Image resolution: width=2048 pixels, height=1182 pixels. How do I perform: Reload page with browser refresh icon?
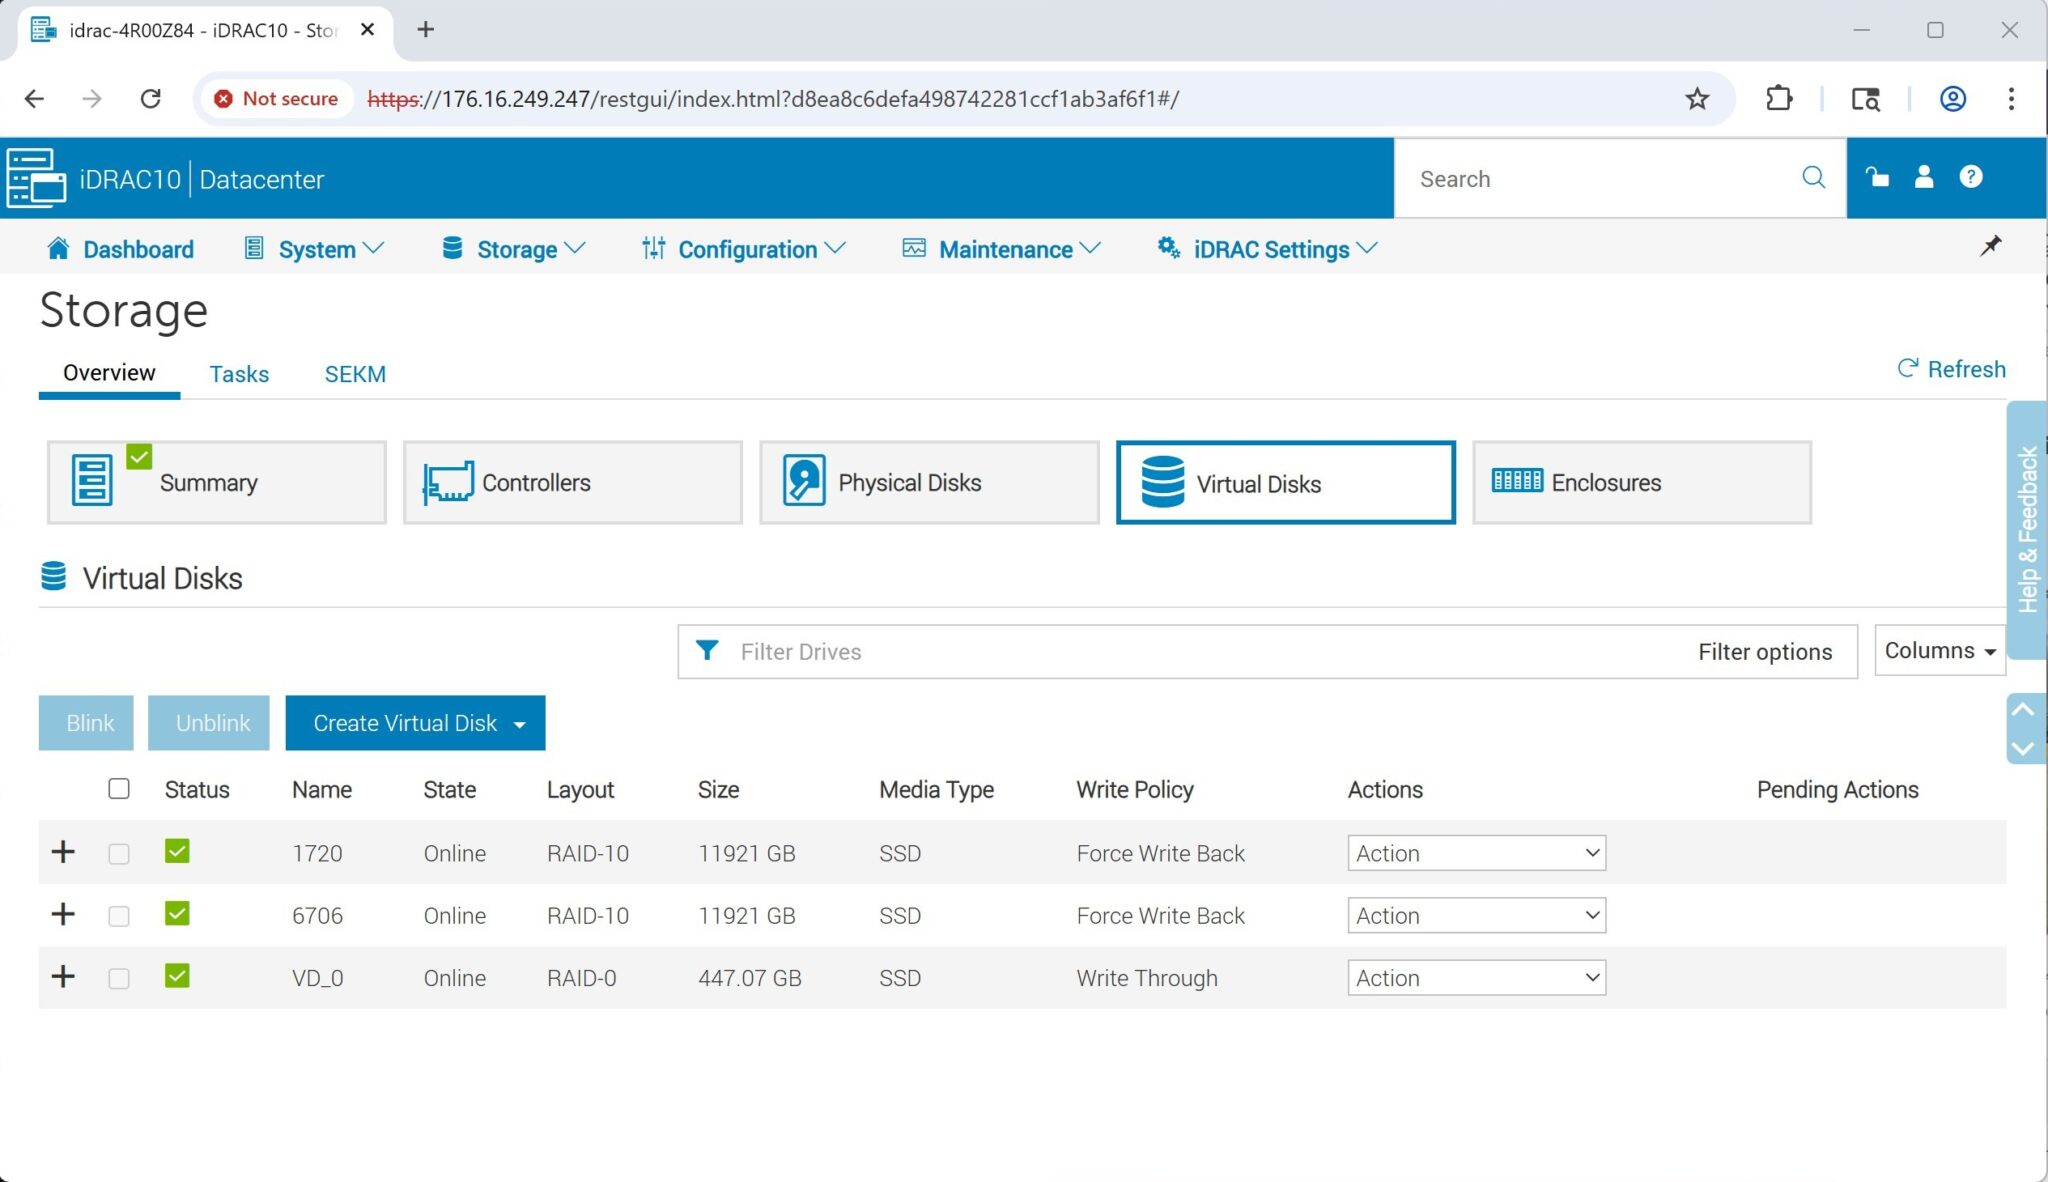[151, 99]
